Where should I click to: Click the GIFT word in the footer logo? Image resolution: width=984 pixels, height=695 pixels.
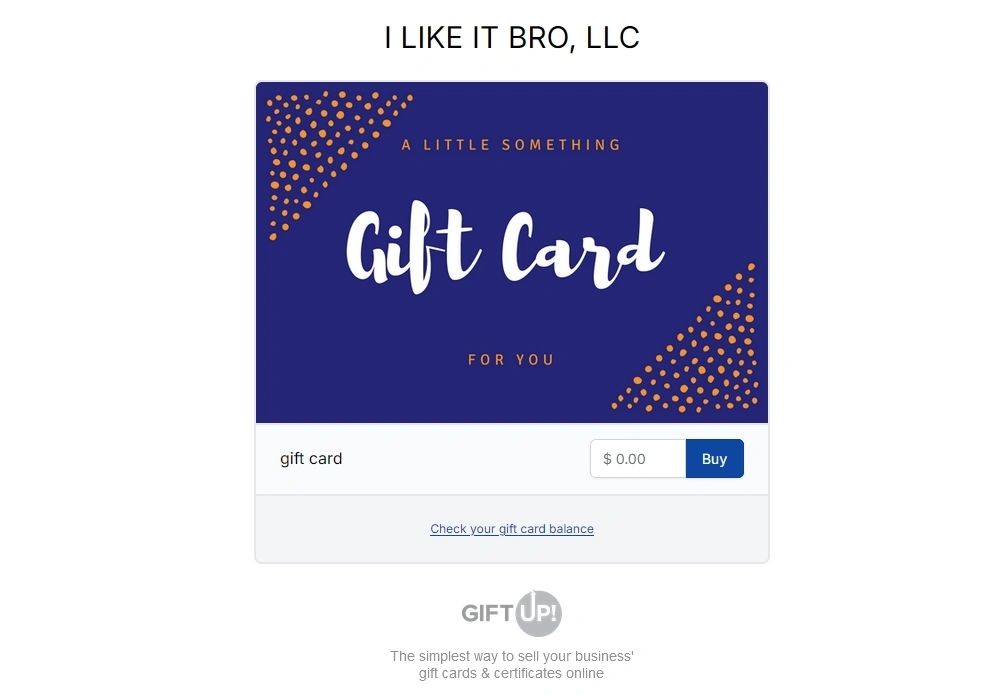tap(488, 613)
